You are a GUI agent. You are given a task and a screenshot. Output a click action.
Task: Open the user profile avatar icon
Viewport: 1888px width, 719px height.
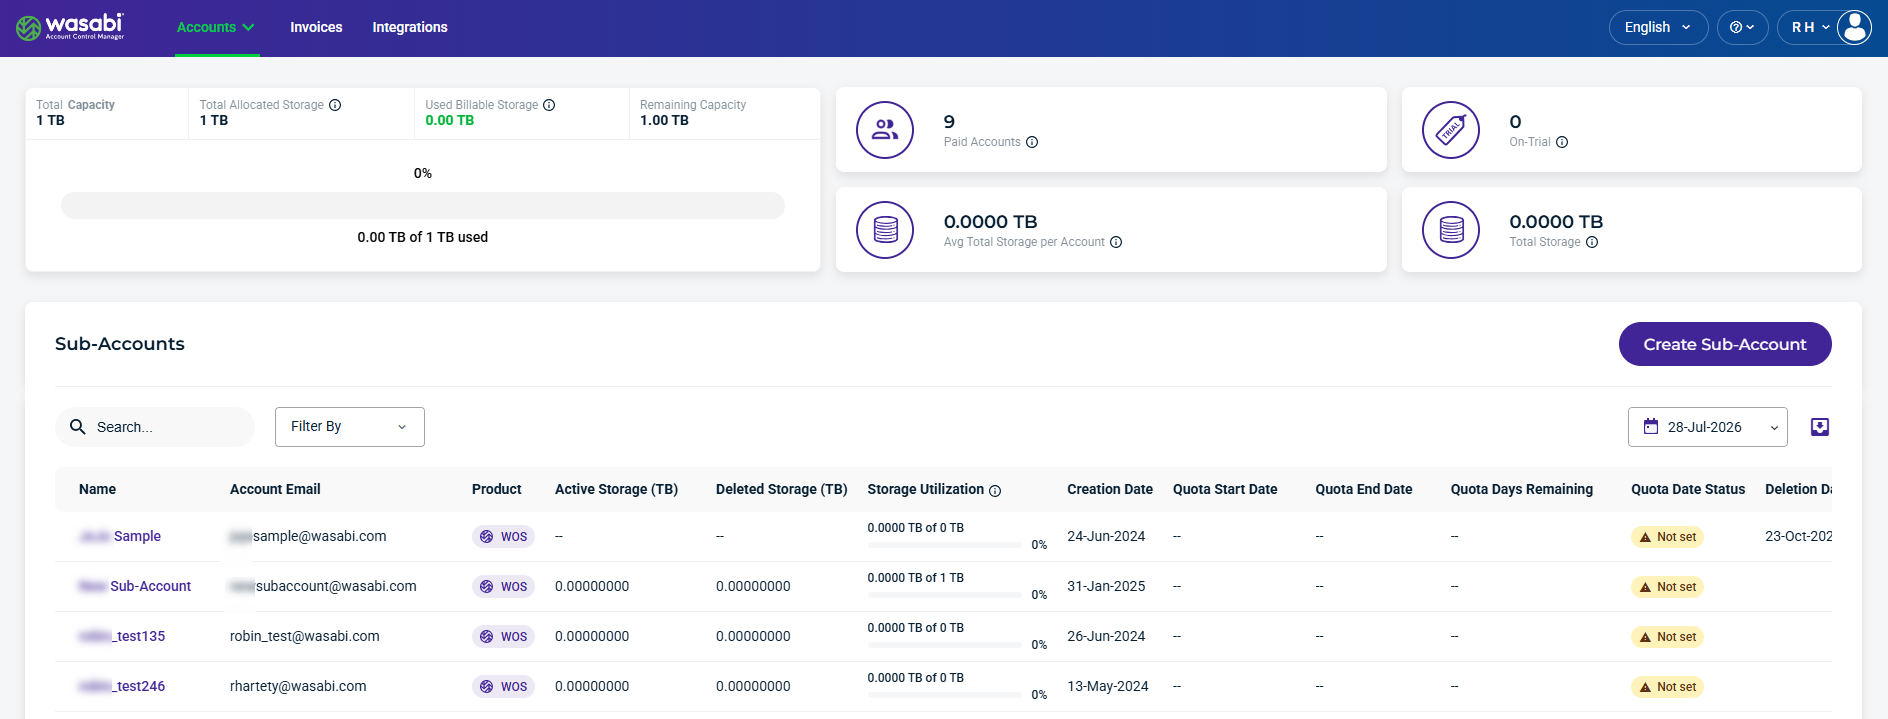pos(1854,27)
